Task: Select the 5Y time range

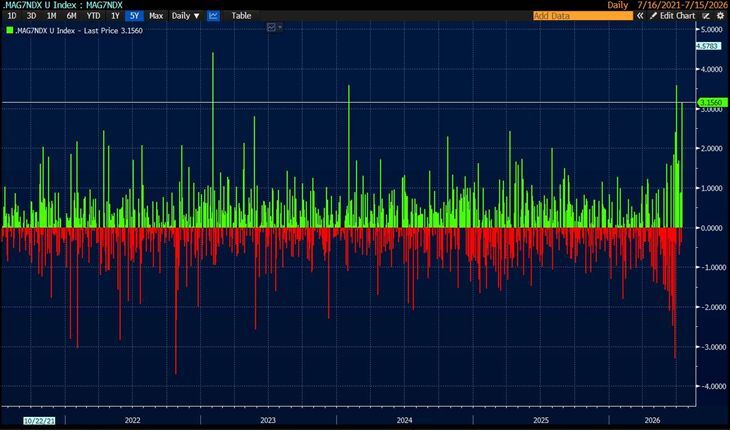Action: point(134,16)
